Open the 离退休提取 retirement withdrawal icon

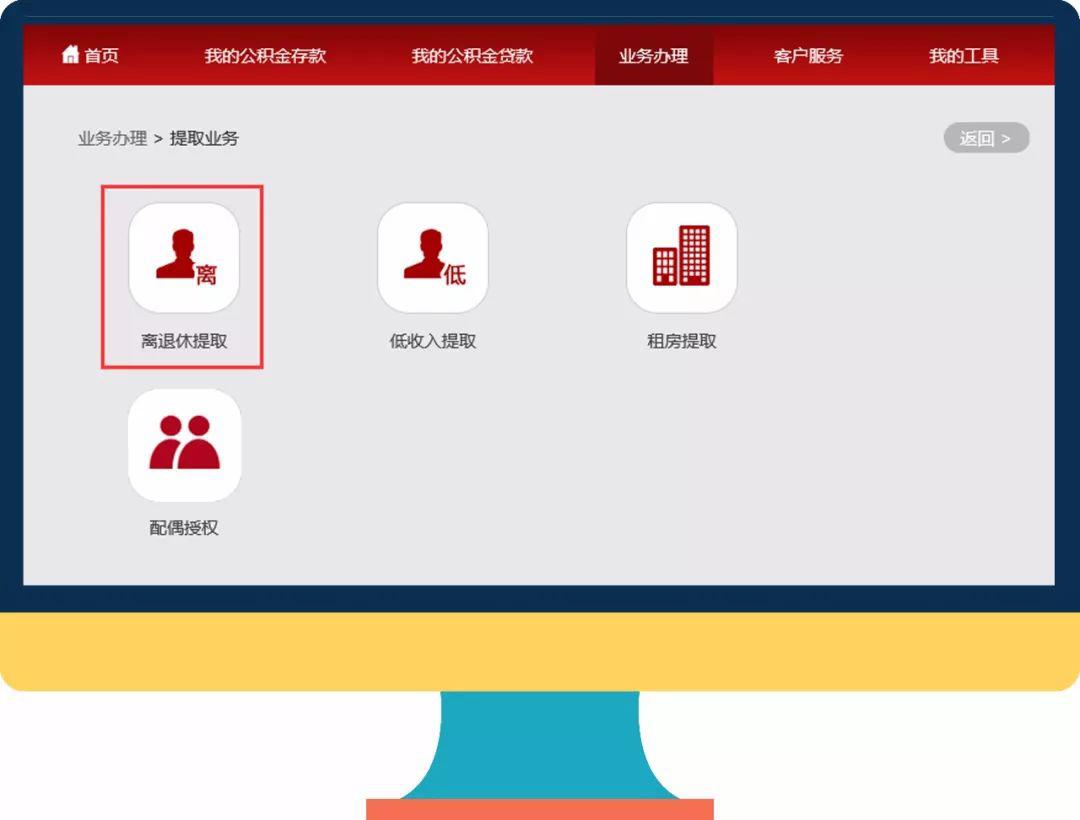click(x=184, y=258)
